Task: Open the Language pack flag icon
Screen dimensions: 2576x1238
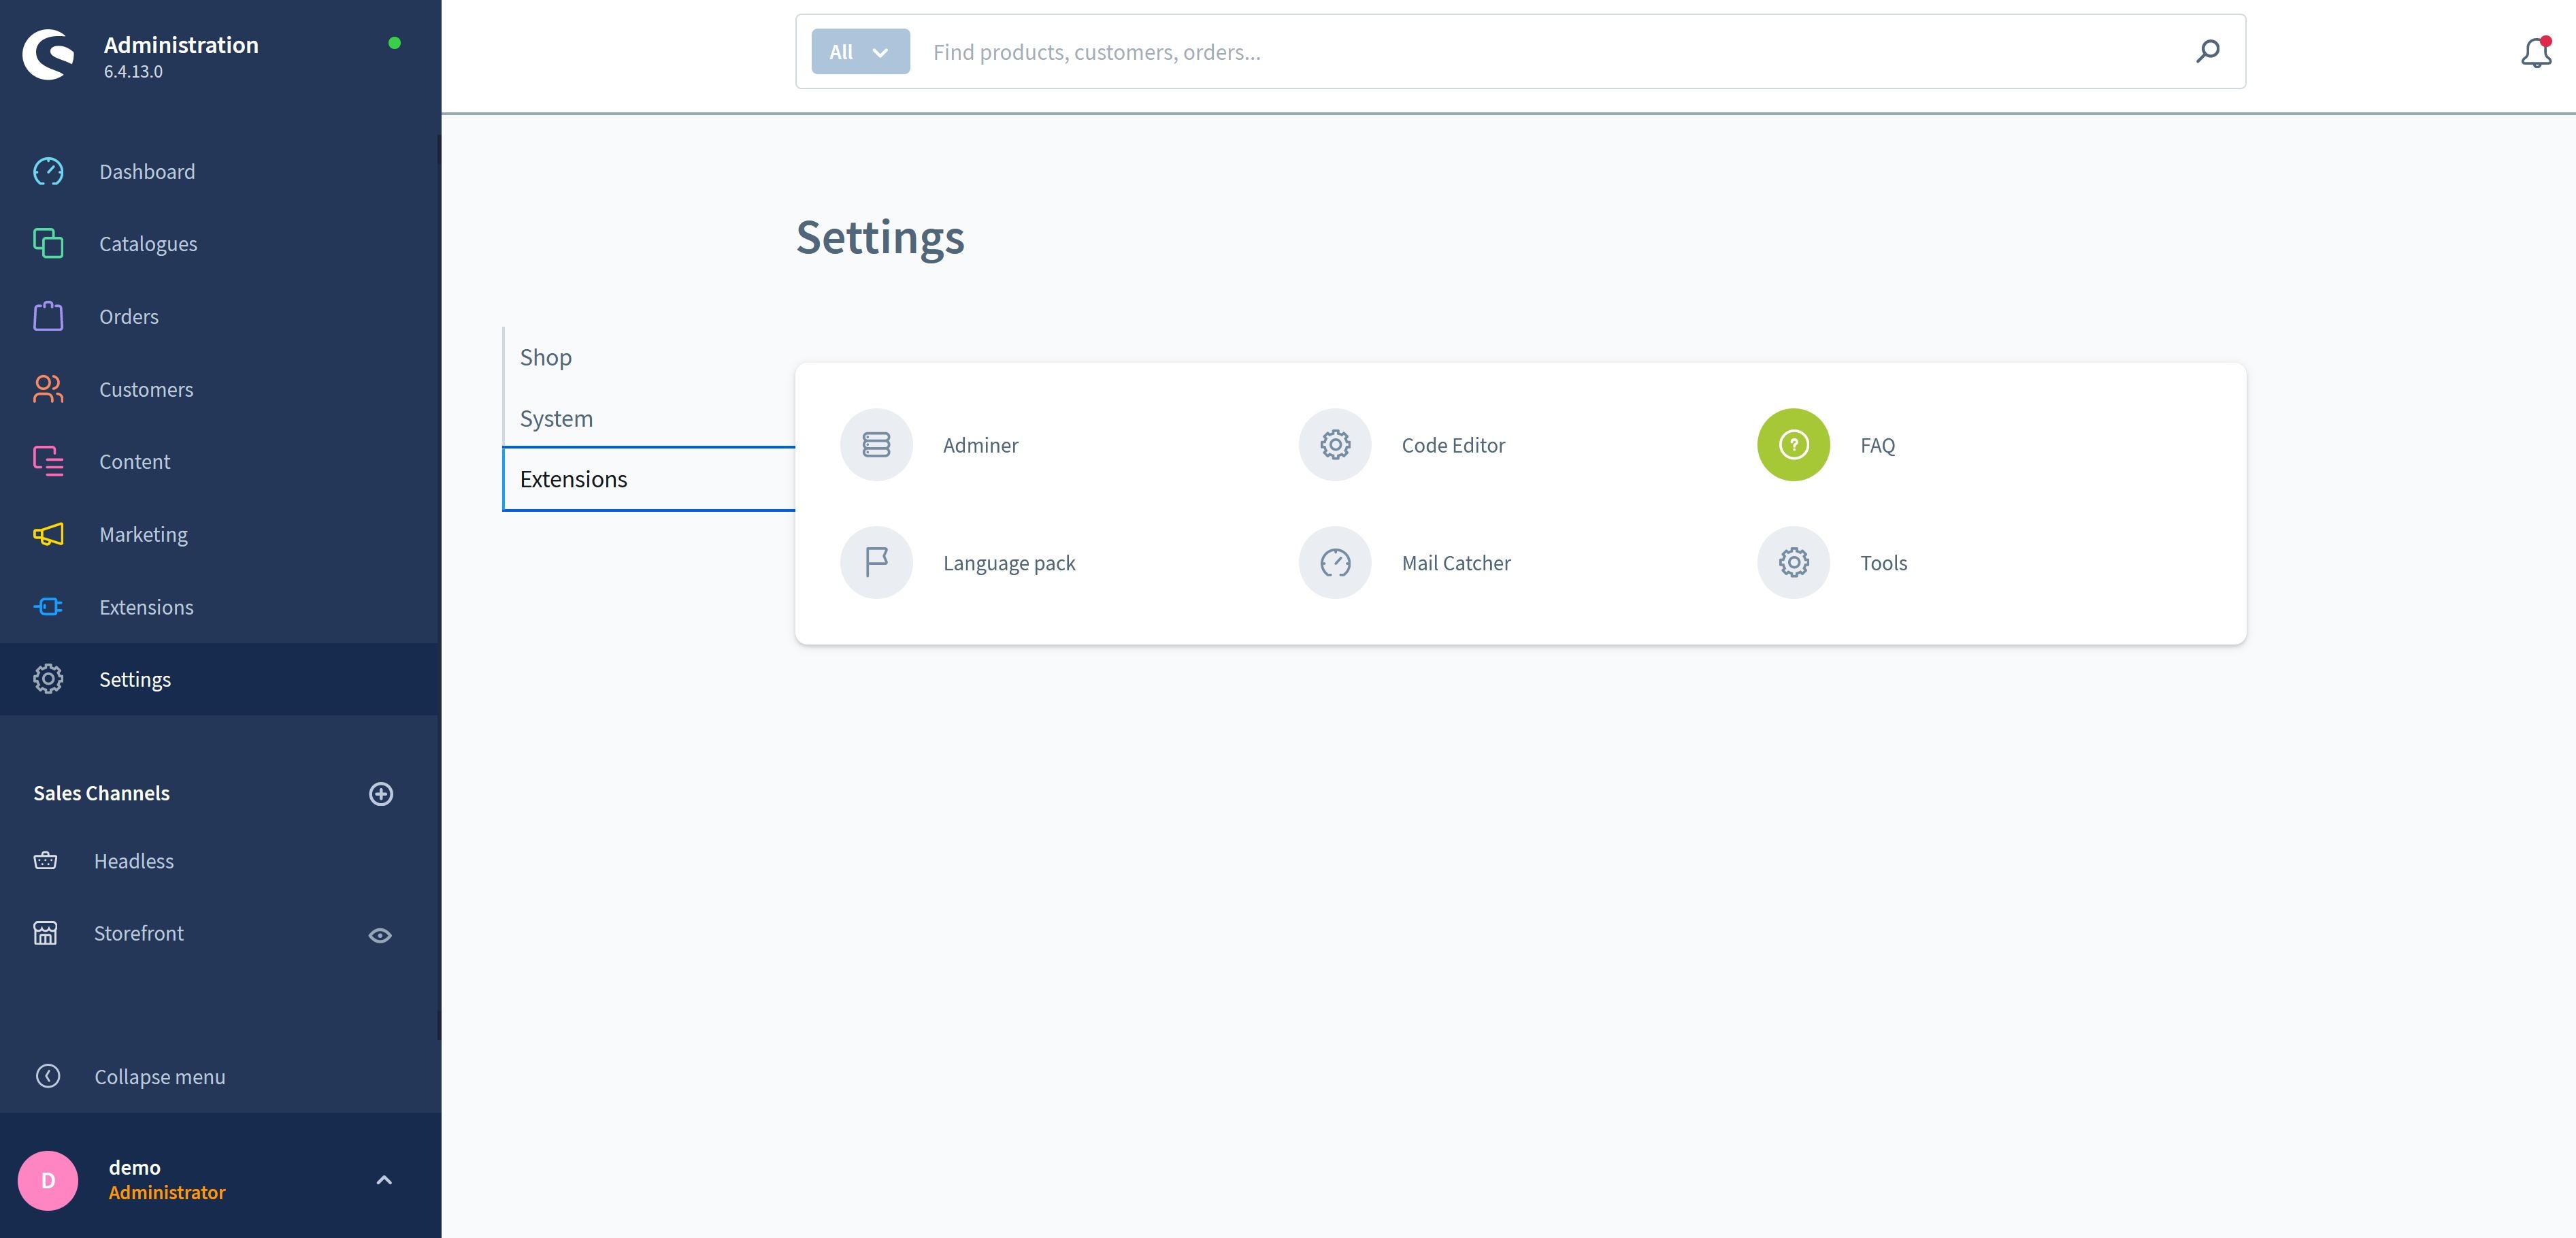Action: tap(876, 563)
